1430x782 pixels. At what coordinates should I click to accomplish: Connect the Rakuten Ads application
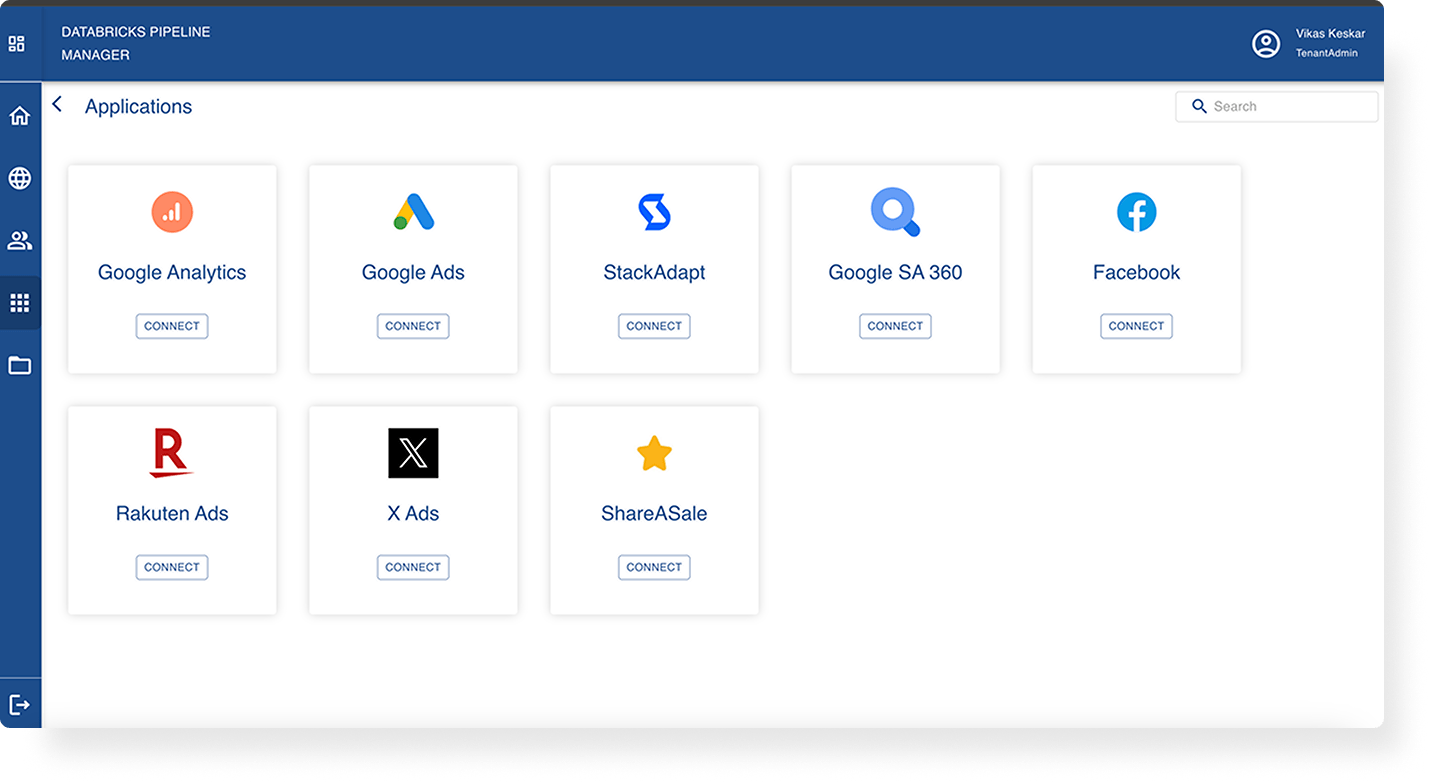pyautogui.click(x=172, y=567)
